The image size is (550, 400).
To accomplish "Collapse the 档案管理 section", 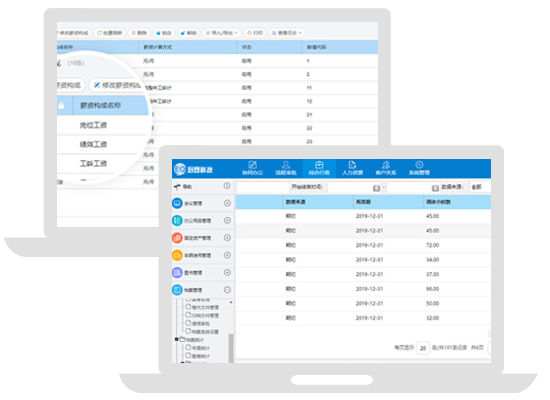I will [x=227, y=290].
